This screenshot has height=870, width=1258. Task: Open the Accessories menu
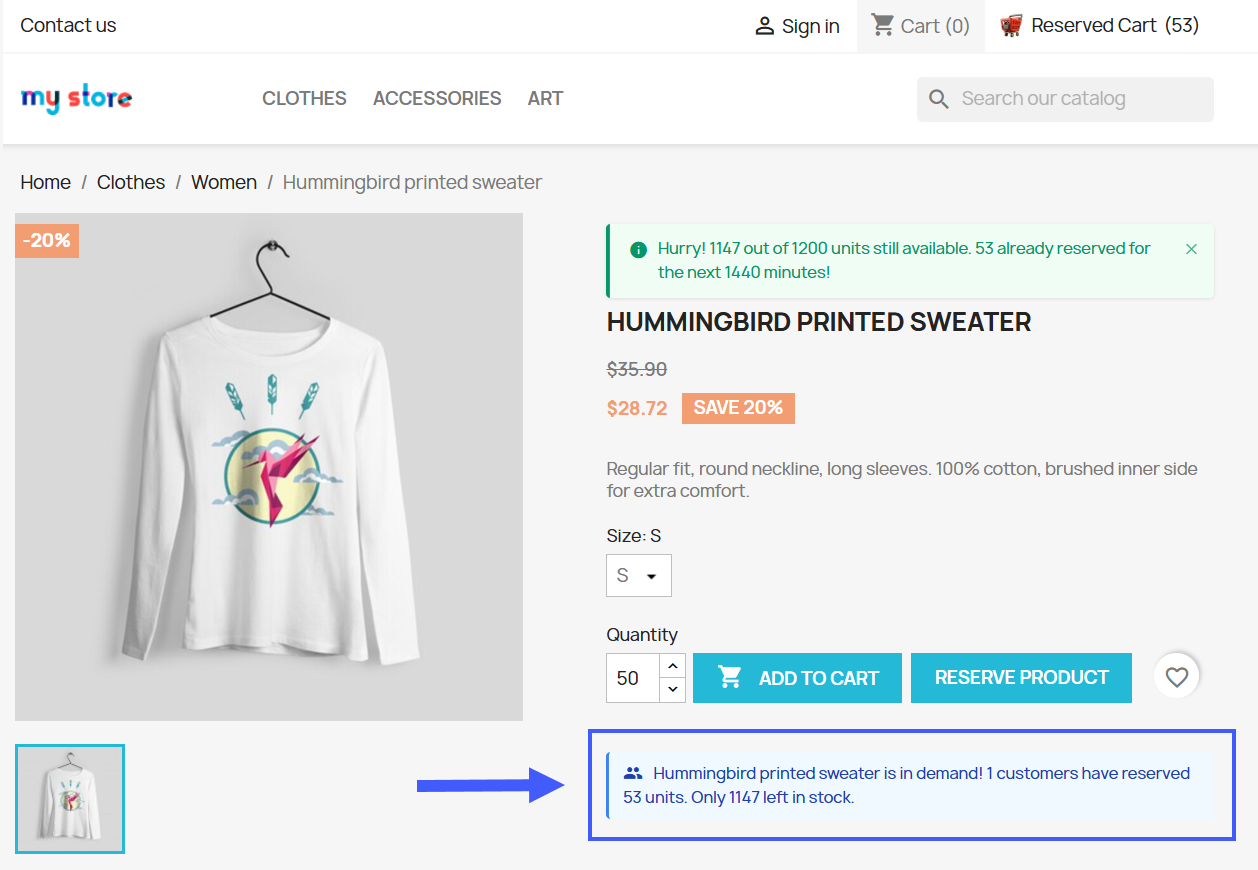click(x=437, y=98)
